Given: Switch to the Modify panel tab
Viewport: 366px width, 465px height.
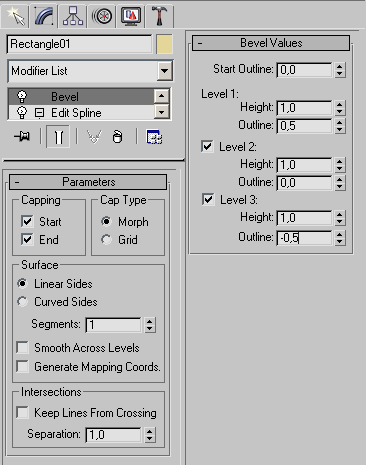Looking at the screenshot, I should [x=44, y=15].
